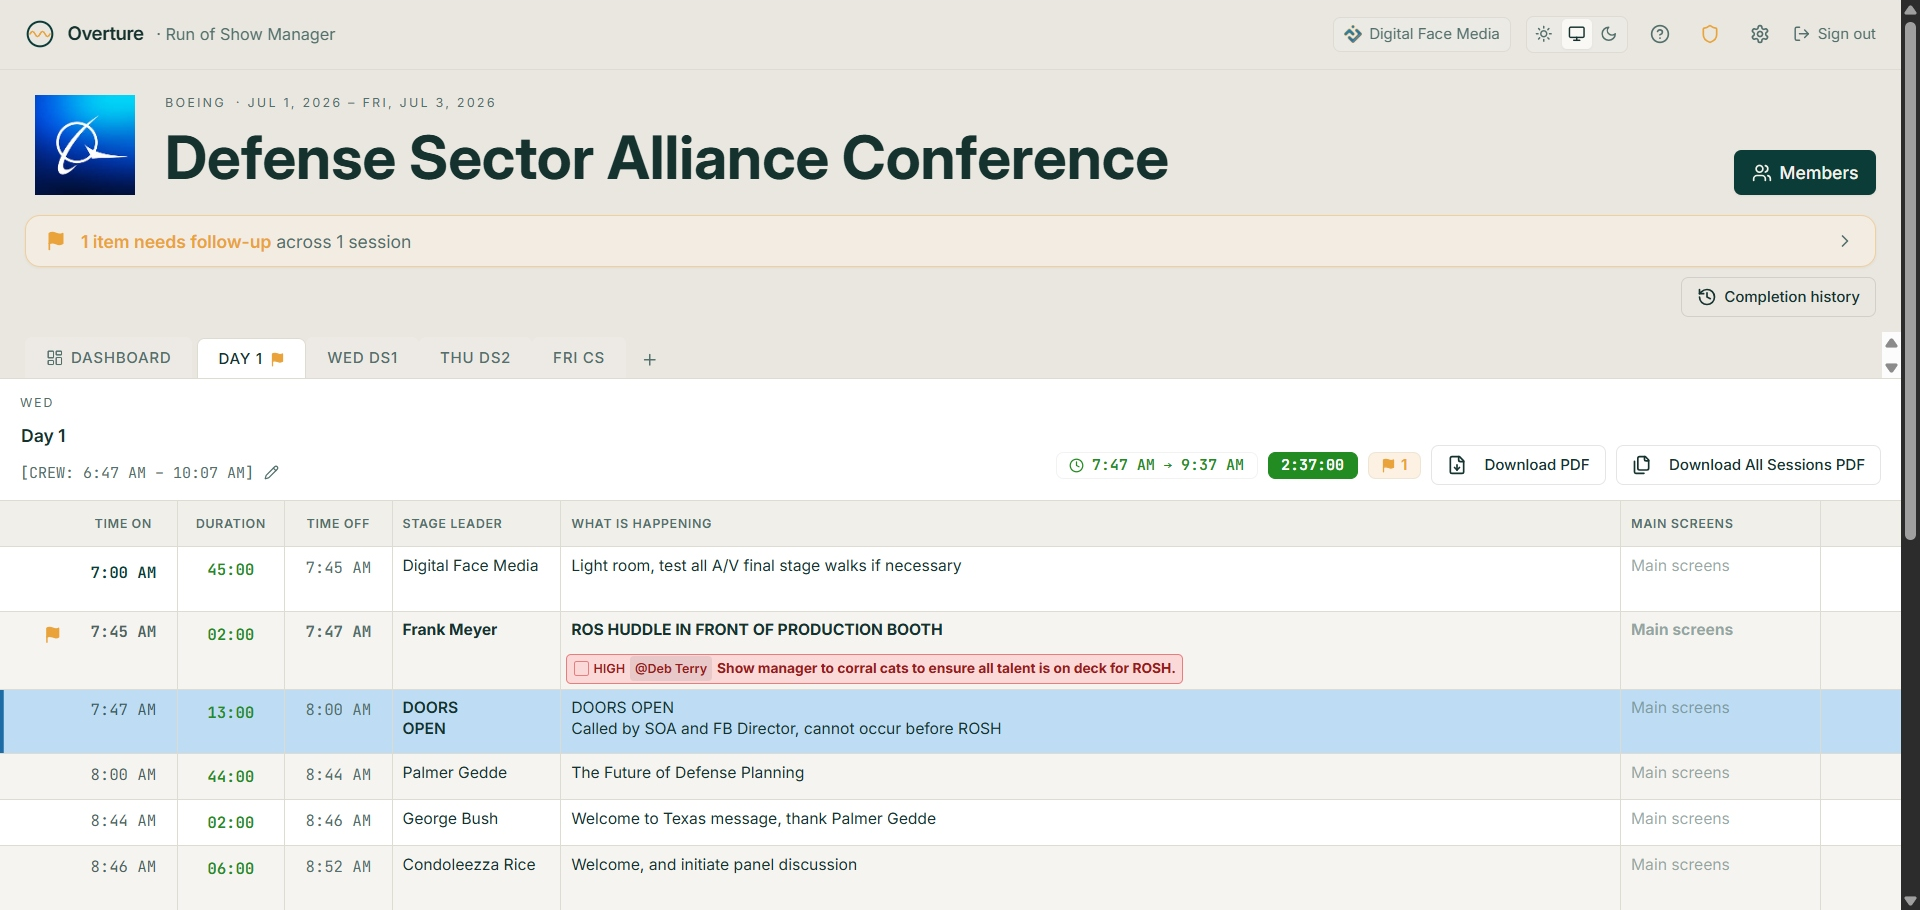
Task: Click 'Light room, test all A/V' description
Action: [x=766, y=566]
